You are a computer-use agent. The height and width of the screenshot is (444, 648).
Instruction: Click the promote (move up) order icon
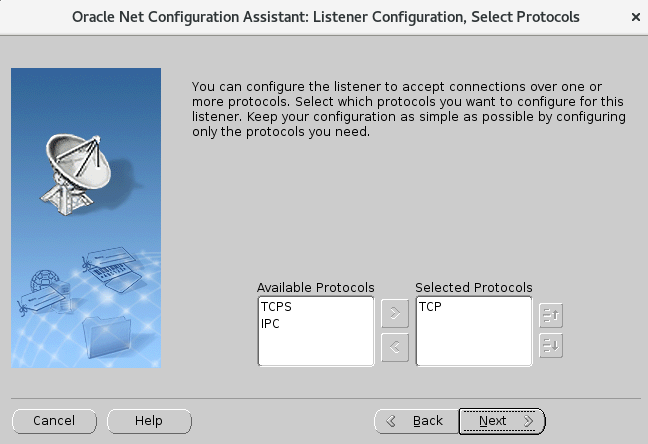(x=551, y=315)
